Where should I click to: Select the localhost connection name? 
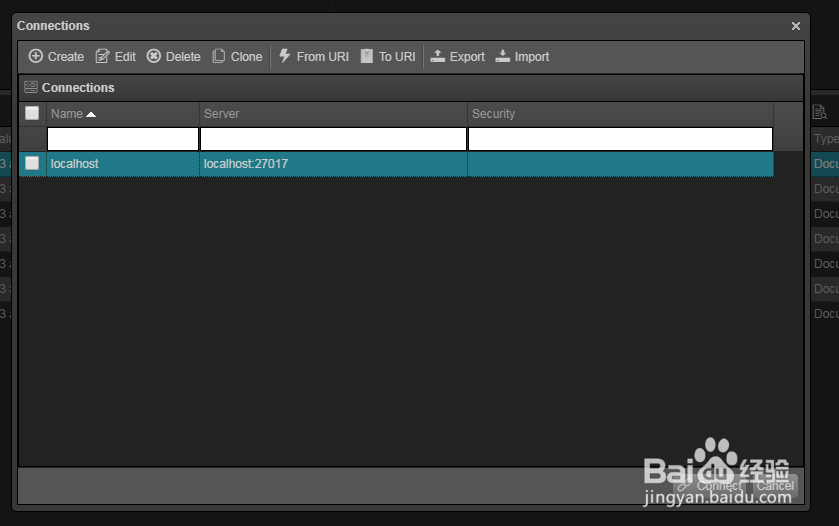pyautogui.click(x=74, y=164)
